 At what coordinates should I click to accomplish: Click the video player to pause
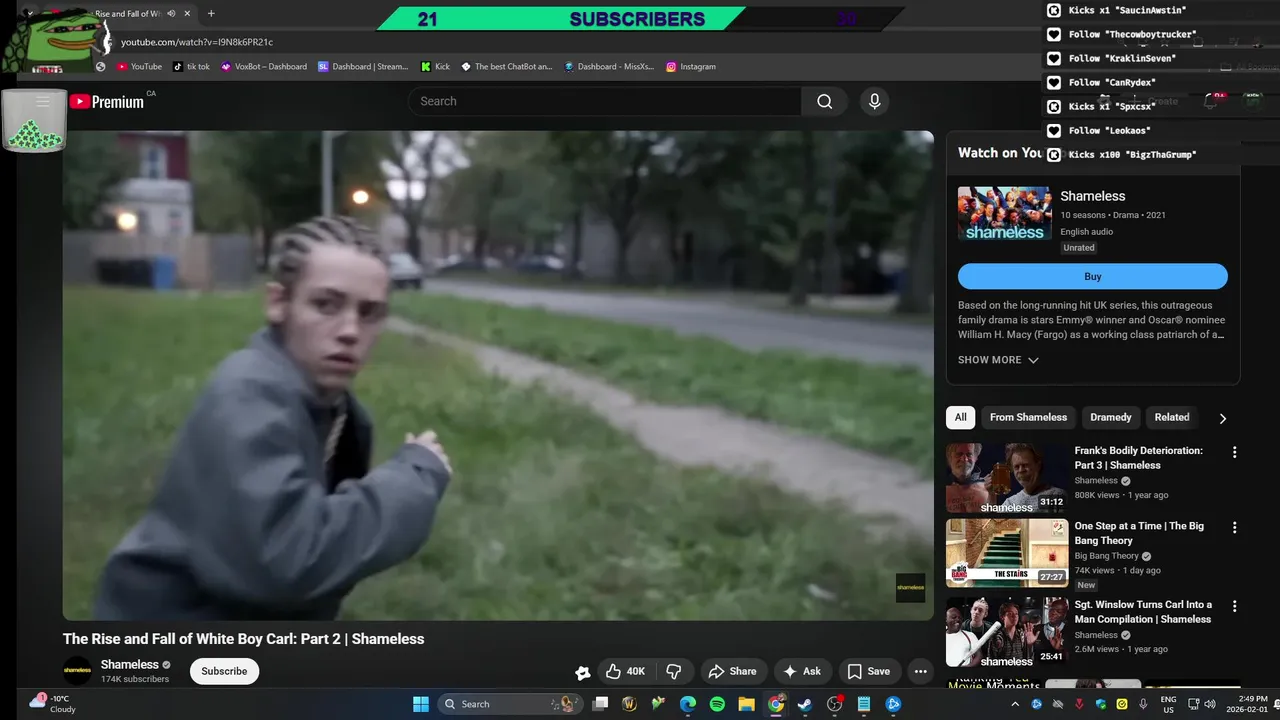pos(498,375)
